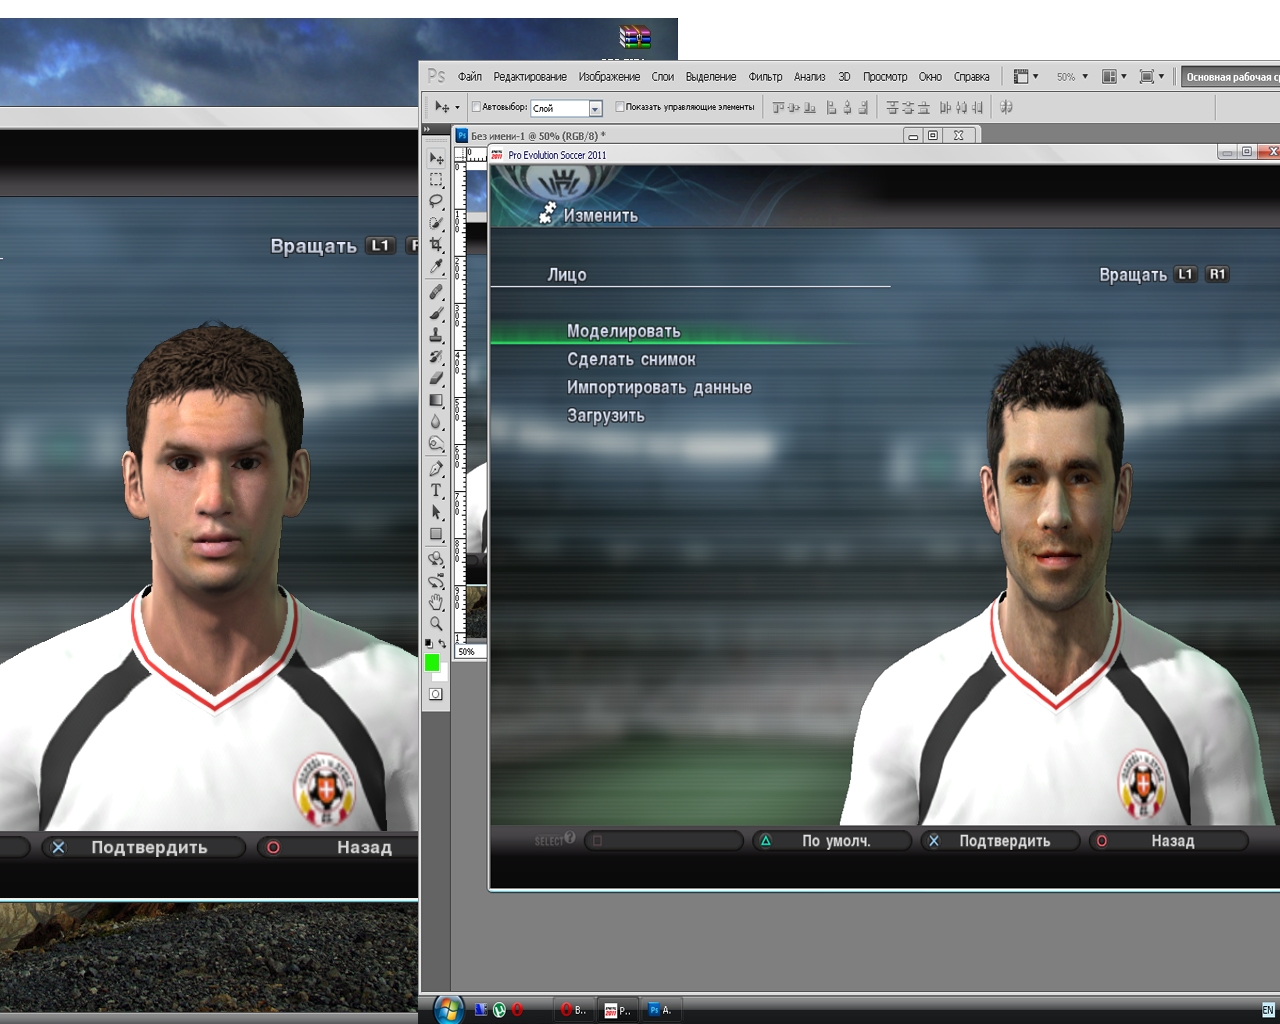1280x1024 pixels.
Task: Open the Анализ menu
Action: [810, 77]
